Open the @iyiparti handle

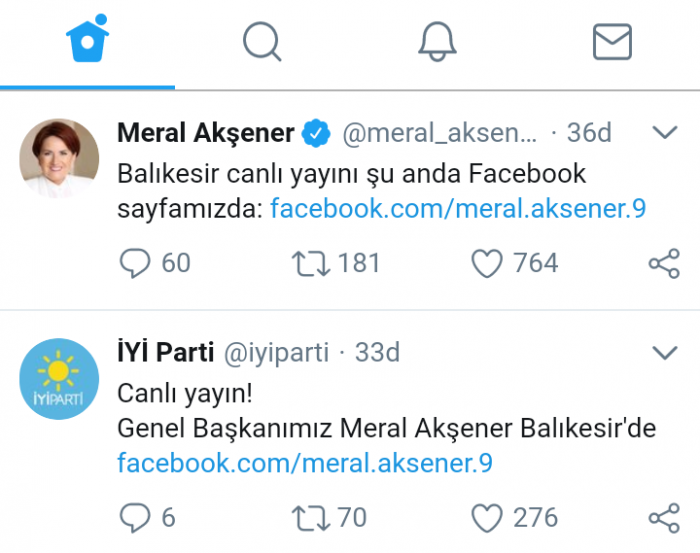[x=276, y=353]
